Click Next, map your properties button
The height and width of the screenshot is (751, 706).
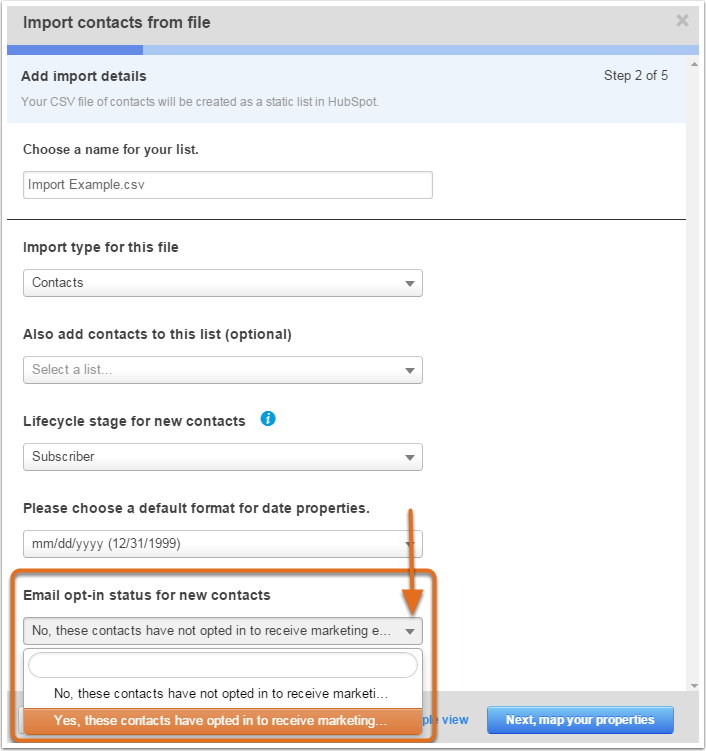click(x=580, y=720)
